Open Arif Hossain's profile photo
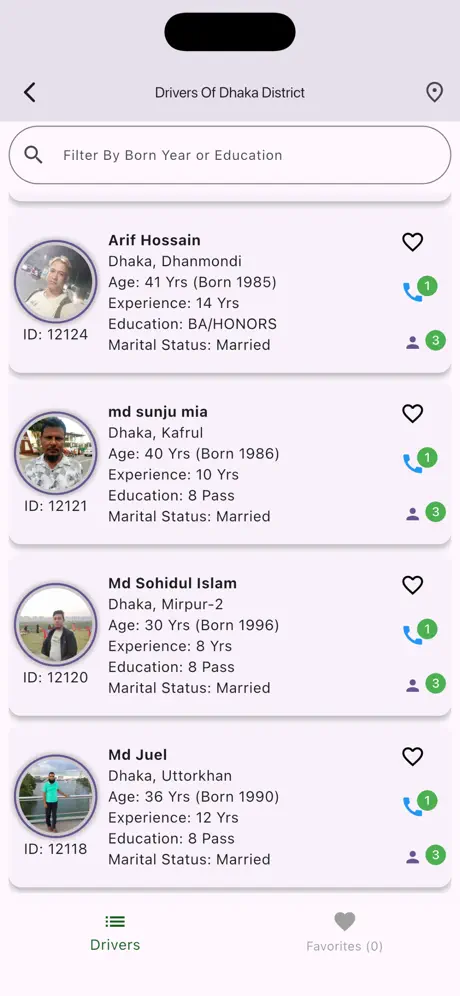The image size is (460, 996). (x=55, y=281)
